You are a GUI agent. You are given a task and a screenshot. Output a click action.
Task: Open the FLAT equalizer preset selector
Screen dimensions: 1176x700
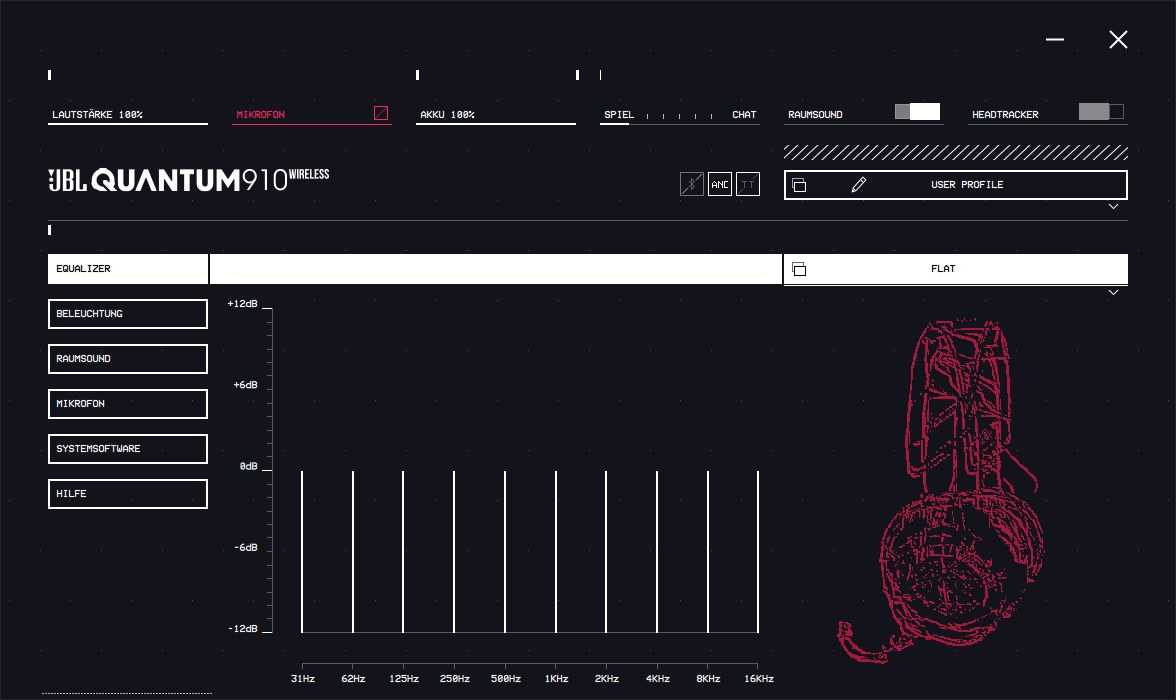point(942,269)
